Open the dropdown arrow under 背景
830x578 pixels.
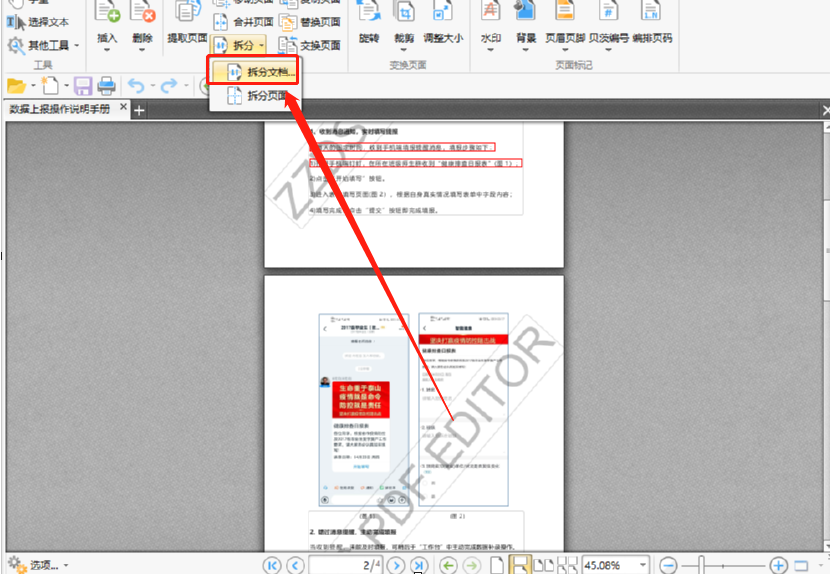tap(526, 50)
